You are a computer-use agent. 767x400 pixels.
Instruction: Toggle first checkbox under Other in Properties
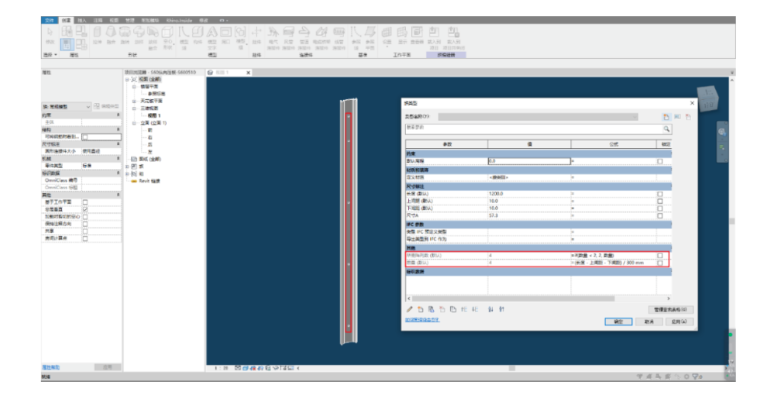(x=85, y=202)
